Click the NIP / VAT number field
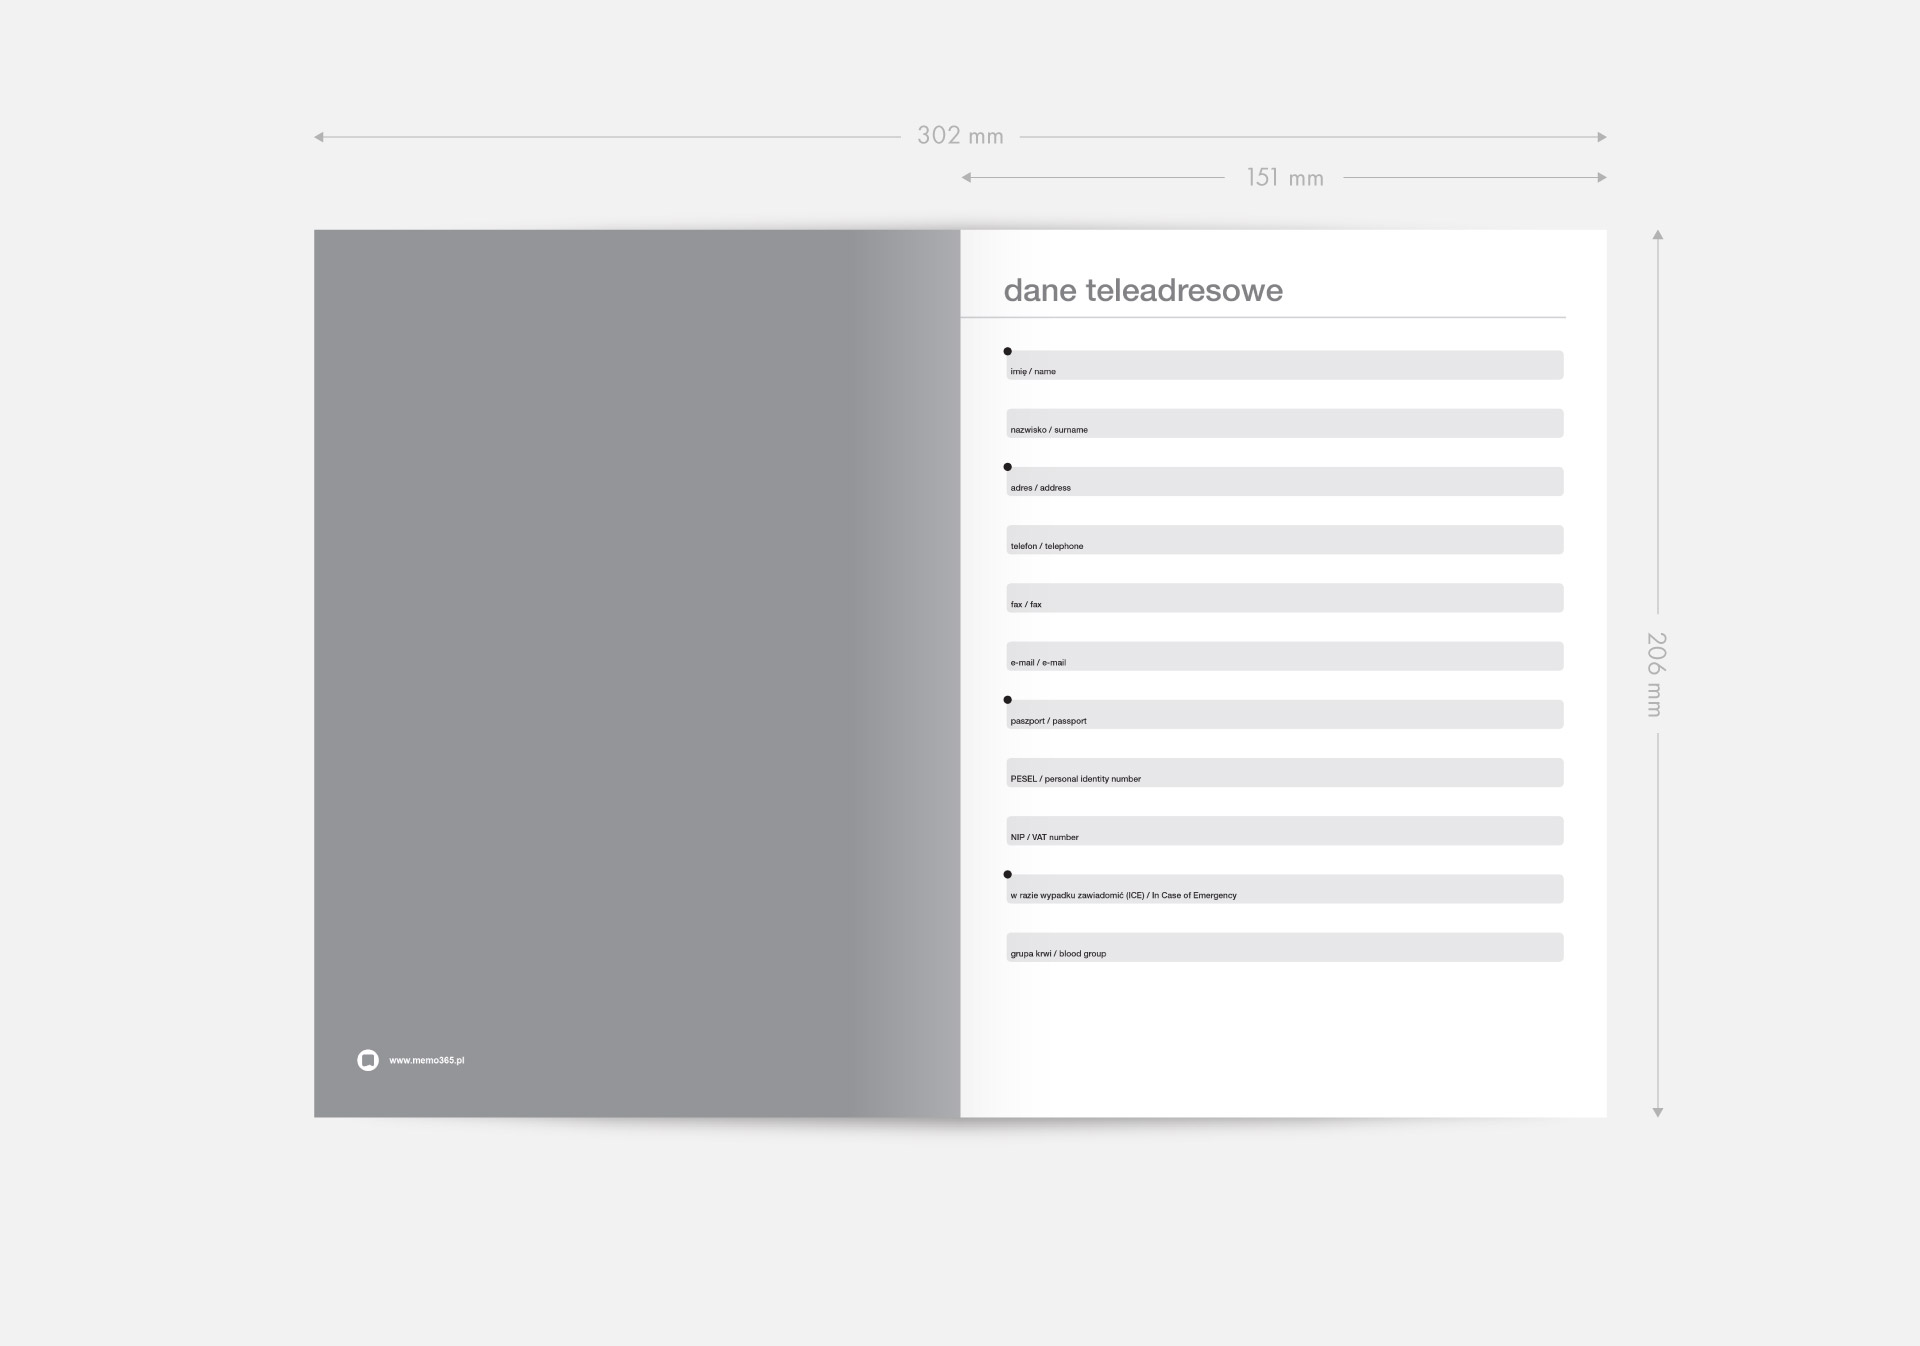The height and width of the screenshot is (1346, 1920). [x=1285, y=831]
